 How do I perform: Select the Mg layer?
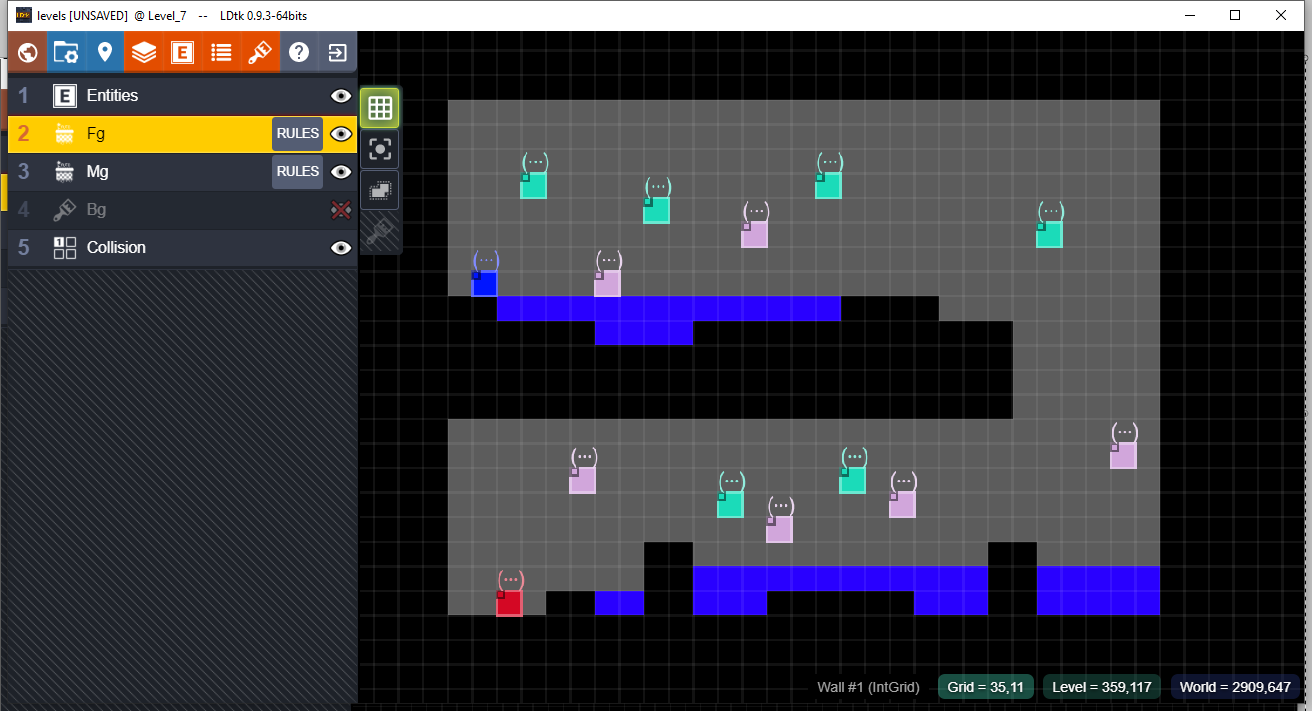coord(182,172)
